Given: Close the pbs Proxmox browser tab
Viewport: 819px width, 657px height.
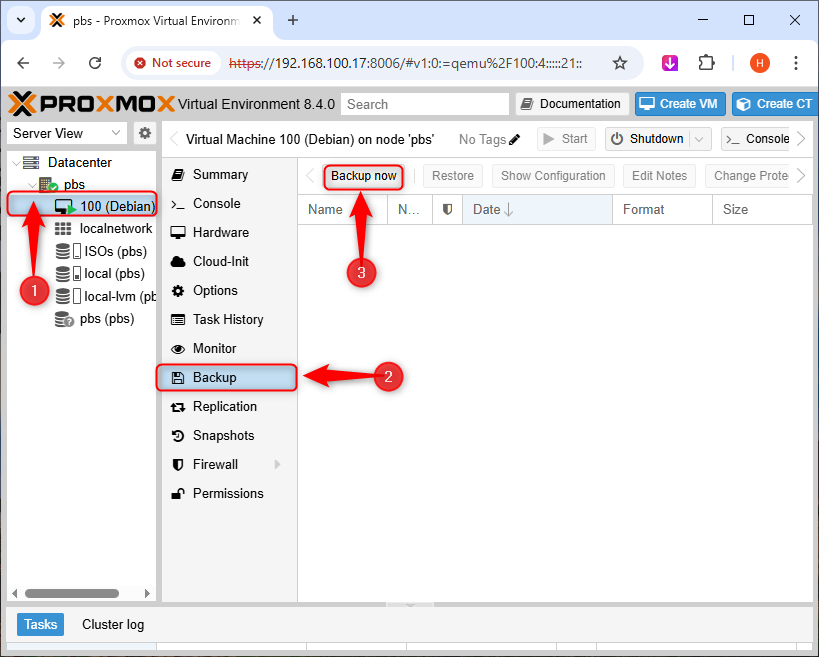Looking at the screenshot, I should (x=257, y=20).
